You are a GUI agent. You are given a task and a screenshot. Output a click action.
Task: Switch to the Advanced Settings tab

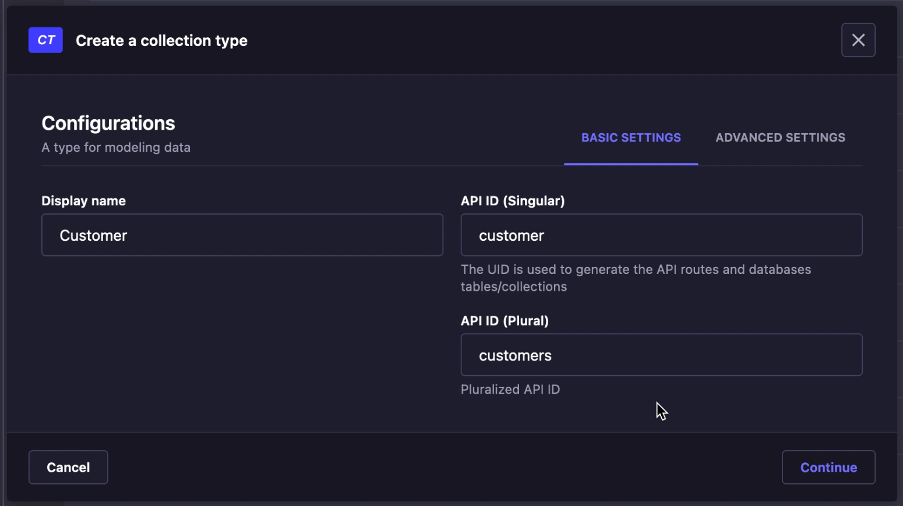(780, 138)
